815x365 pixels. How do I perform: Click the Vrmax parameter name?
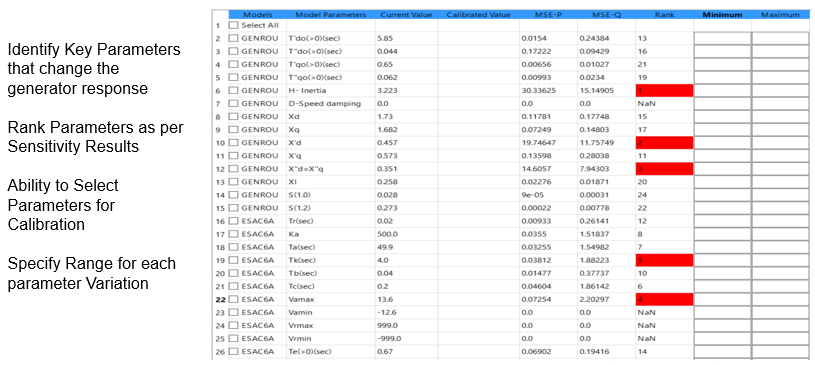(x=299, y=325)
